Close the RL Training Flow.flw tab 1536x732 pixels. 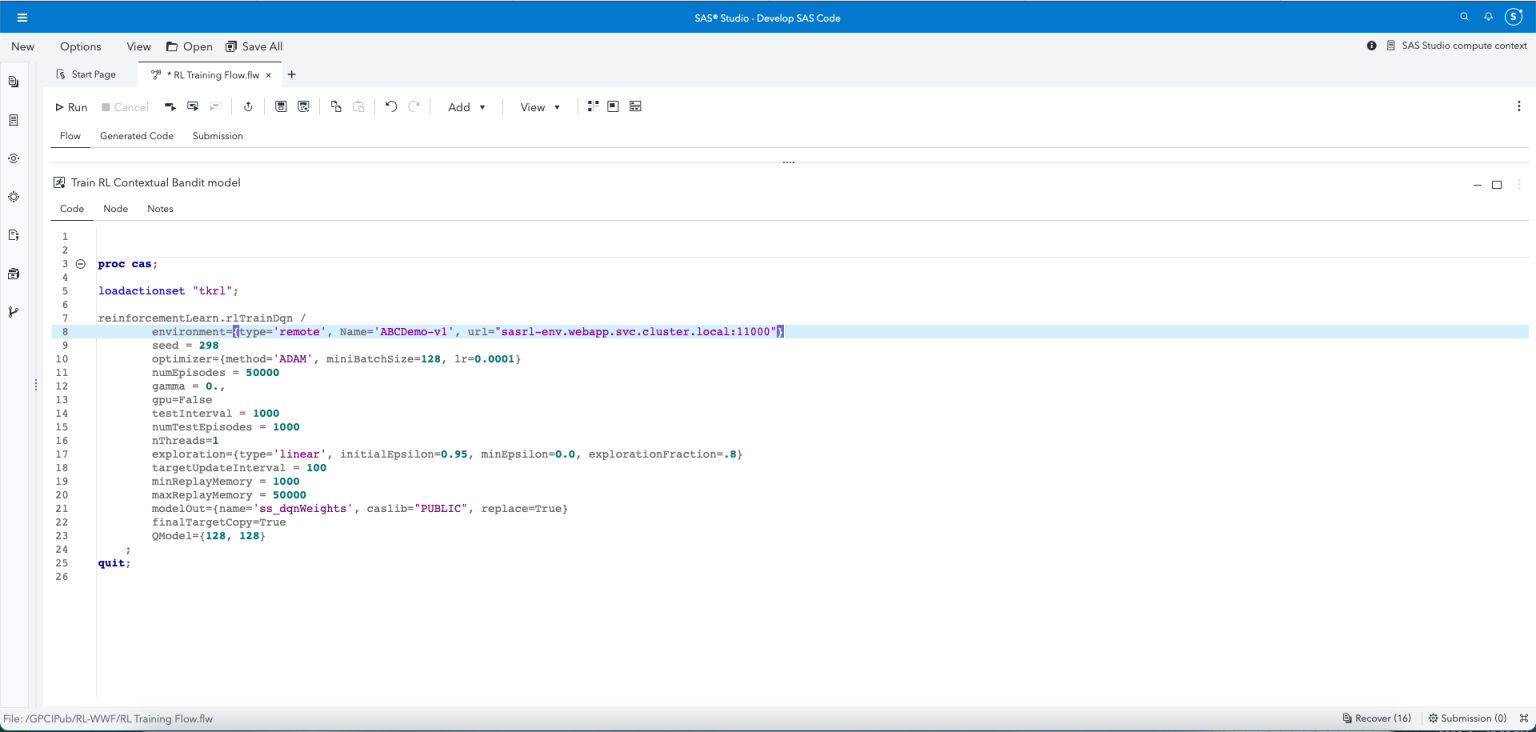point(268,75)
